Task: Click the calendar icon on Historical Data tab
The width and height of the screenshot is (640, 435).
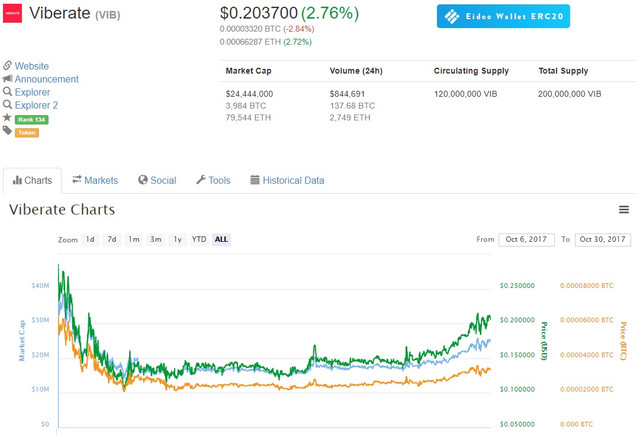Action: [x=255, y=180]
